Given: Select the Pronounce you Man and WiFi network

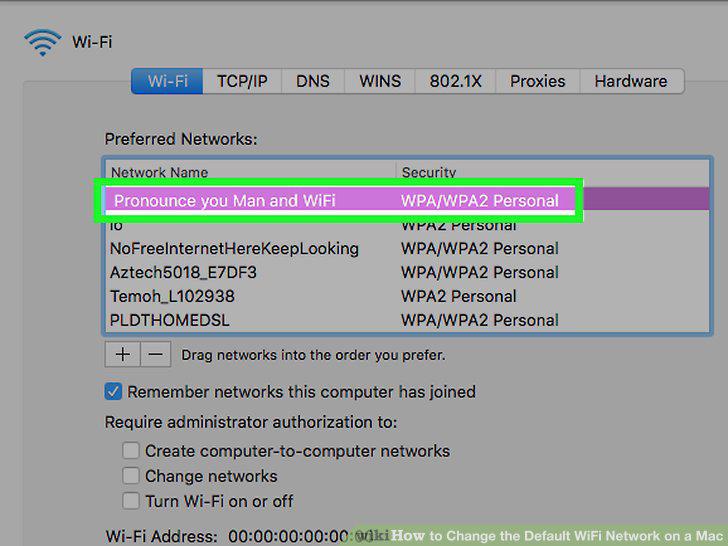Looking at the screenshot, I should (x=407, y=201).
